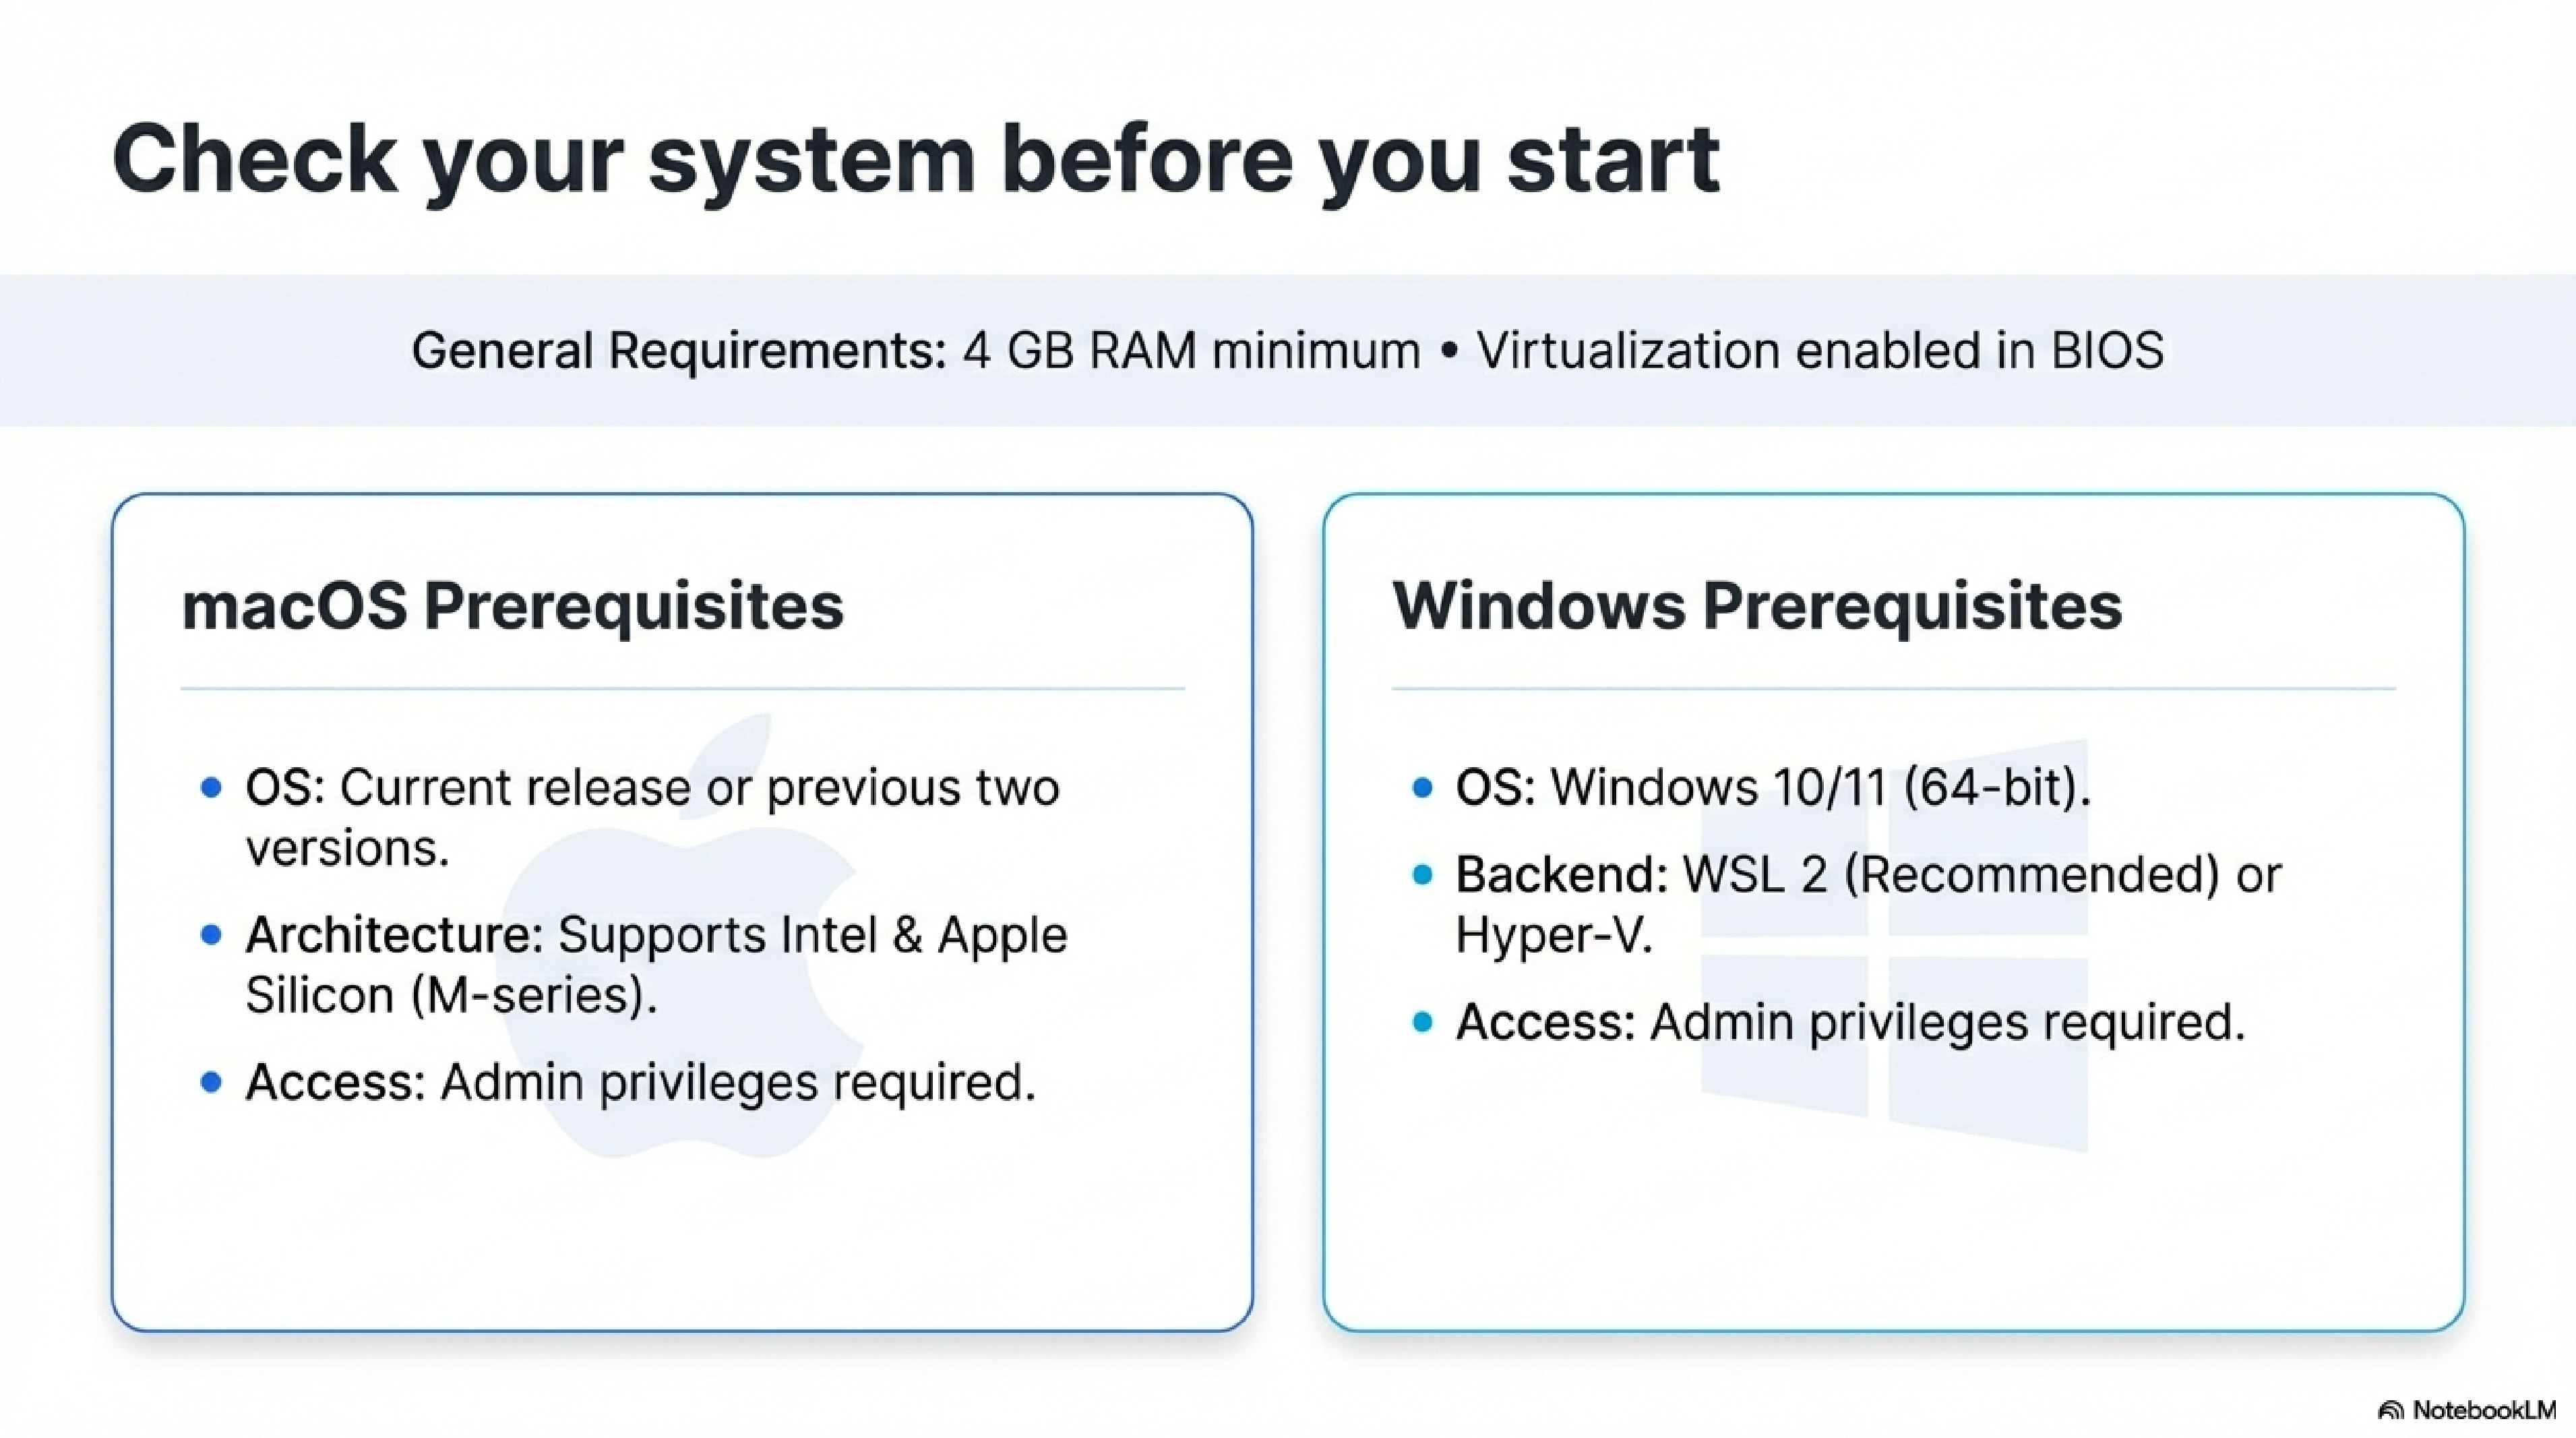Click the 'Supports Intel & Apple Silicon' line
This screenshot has height=1438, width=2576.
(x=656, y=965)
